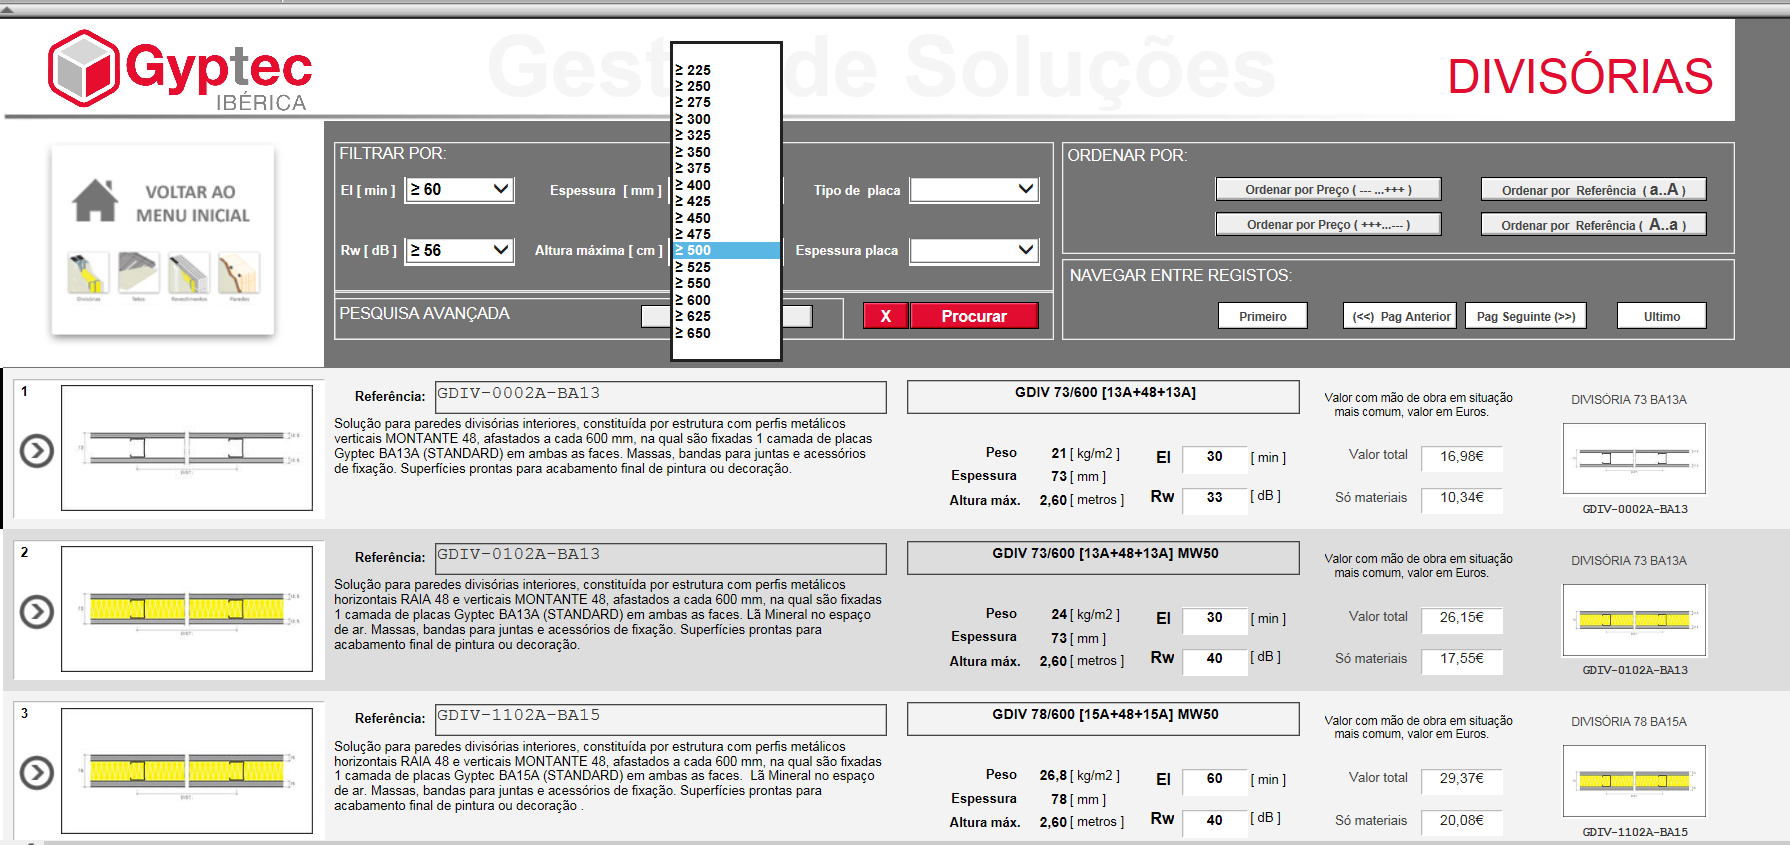Click the title GDIV 73/600 [13A+48+13A] without MW50
Viewport: 1790px width, 845px height.
1104,396
